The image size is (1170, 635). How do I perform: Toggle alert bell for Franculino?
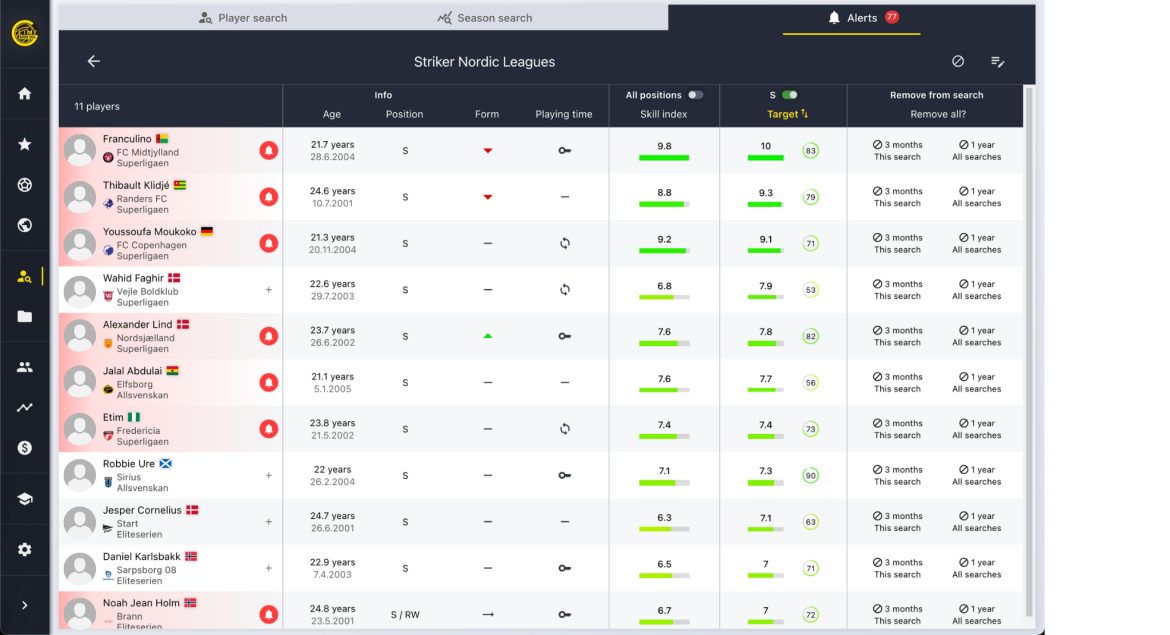(x=268, y=150)
